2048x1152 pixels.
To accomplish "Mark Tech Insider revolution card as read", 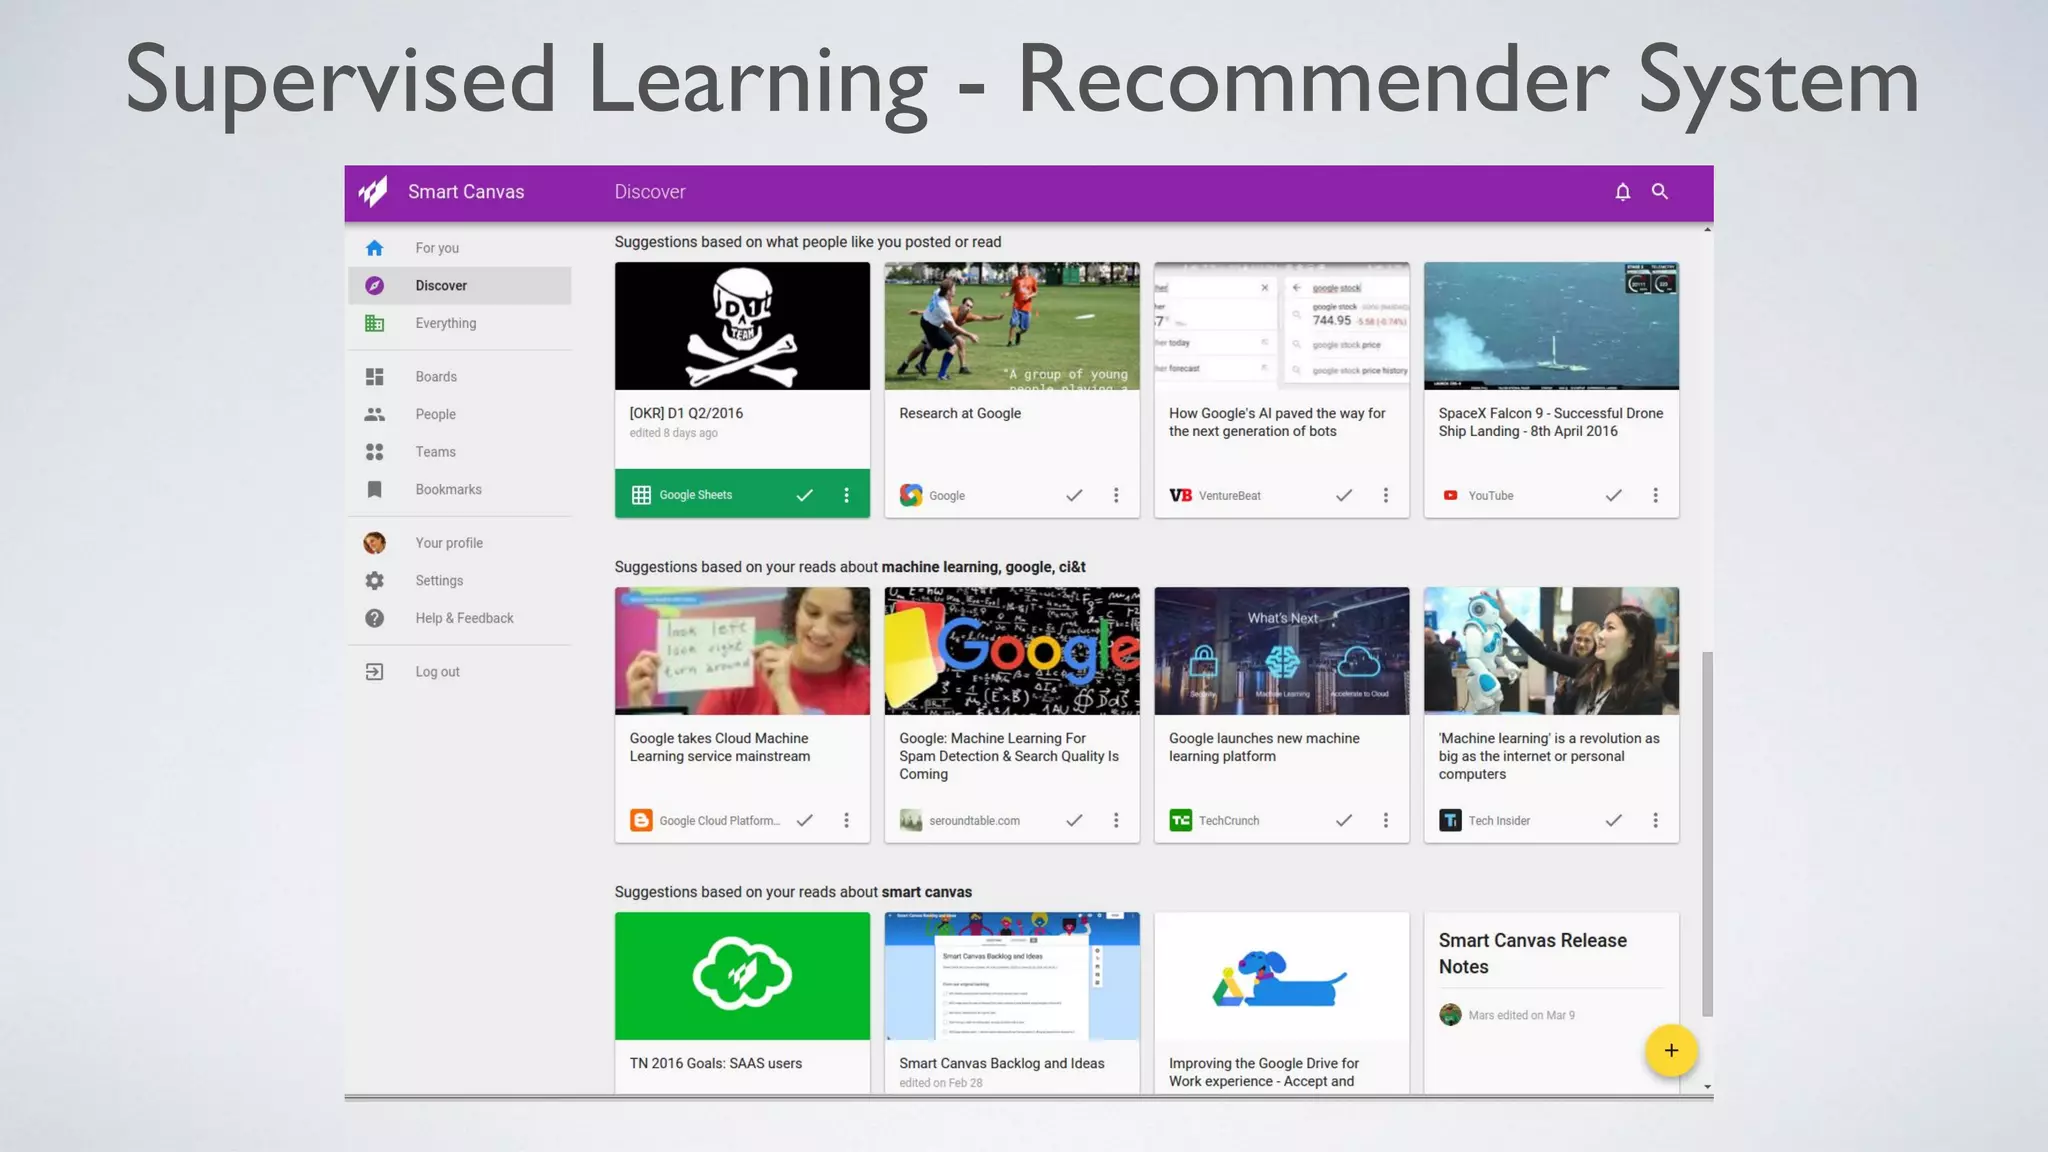I will click(x=1614, y=820).
